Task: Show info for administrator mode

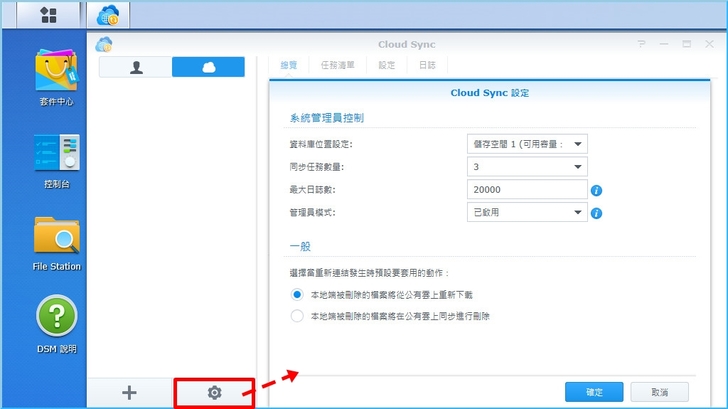Action: 596,213
